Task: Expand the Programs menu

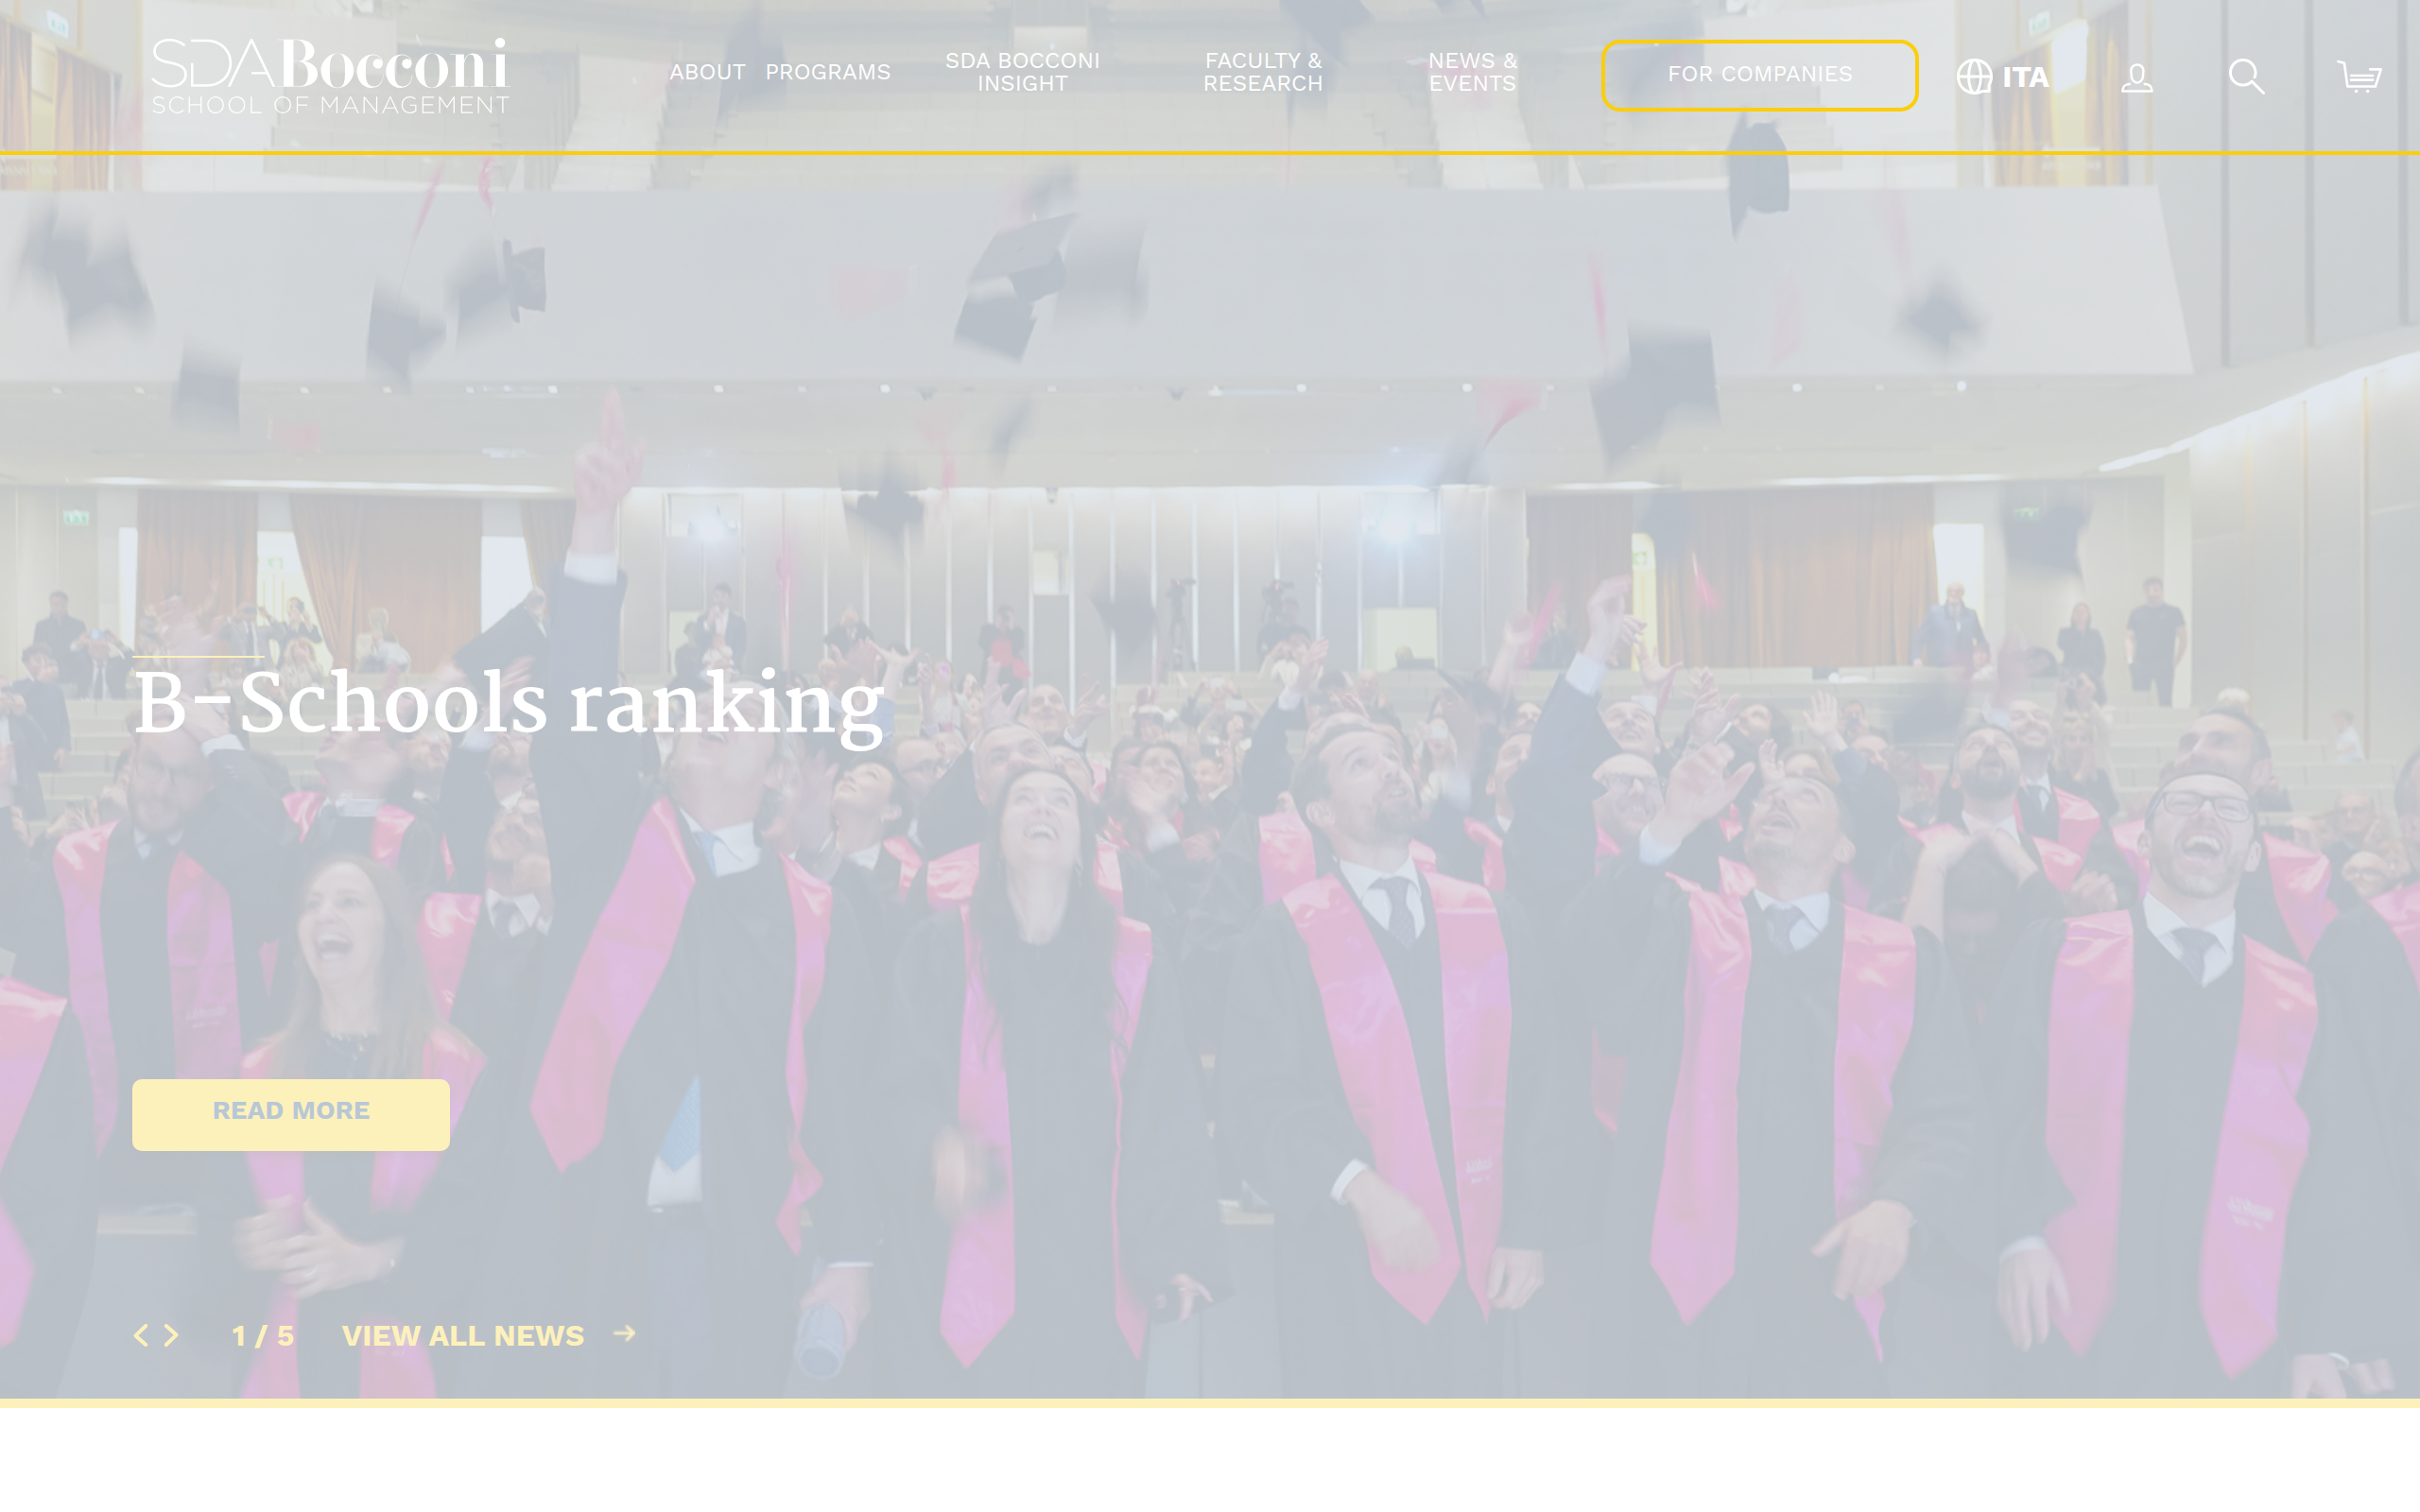Action: [x=827, y=72]
